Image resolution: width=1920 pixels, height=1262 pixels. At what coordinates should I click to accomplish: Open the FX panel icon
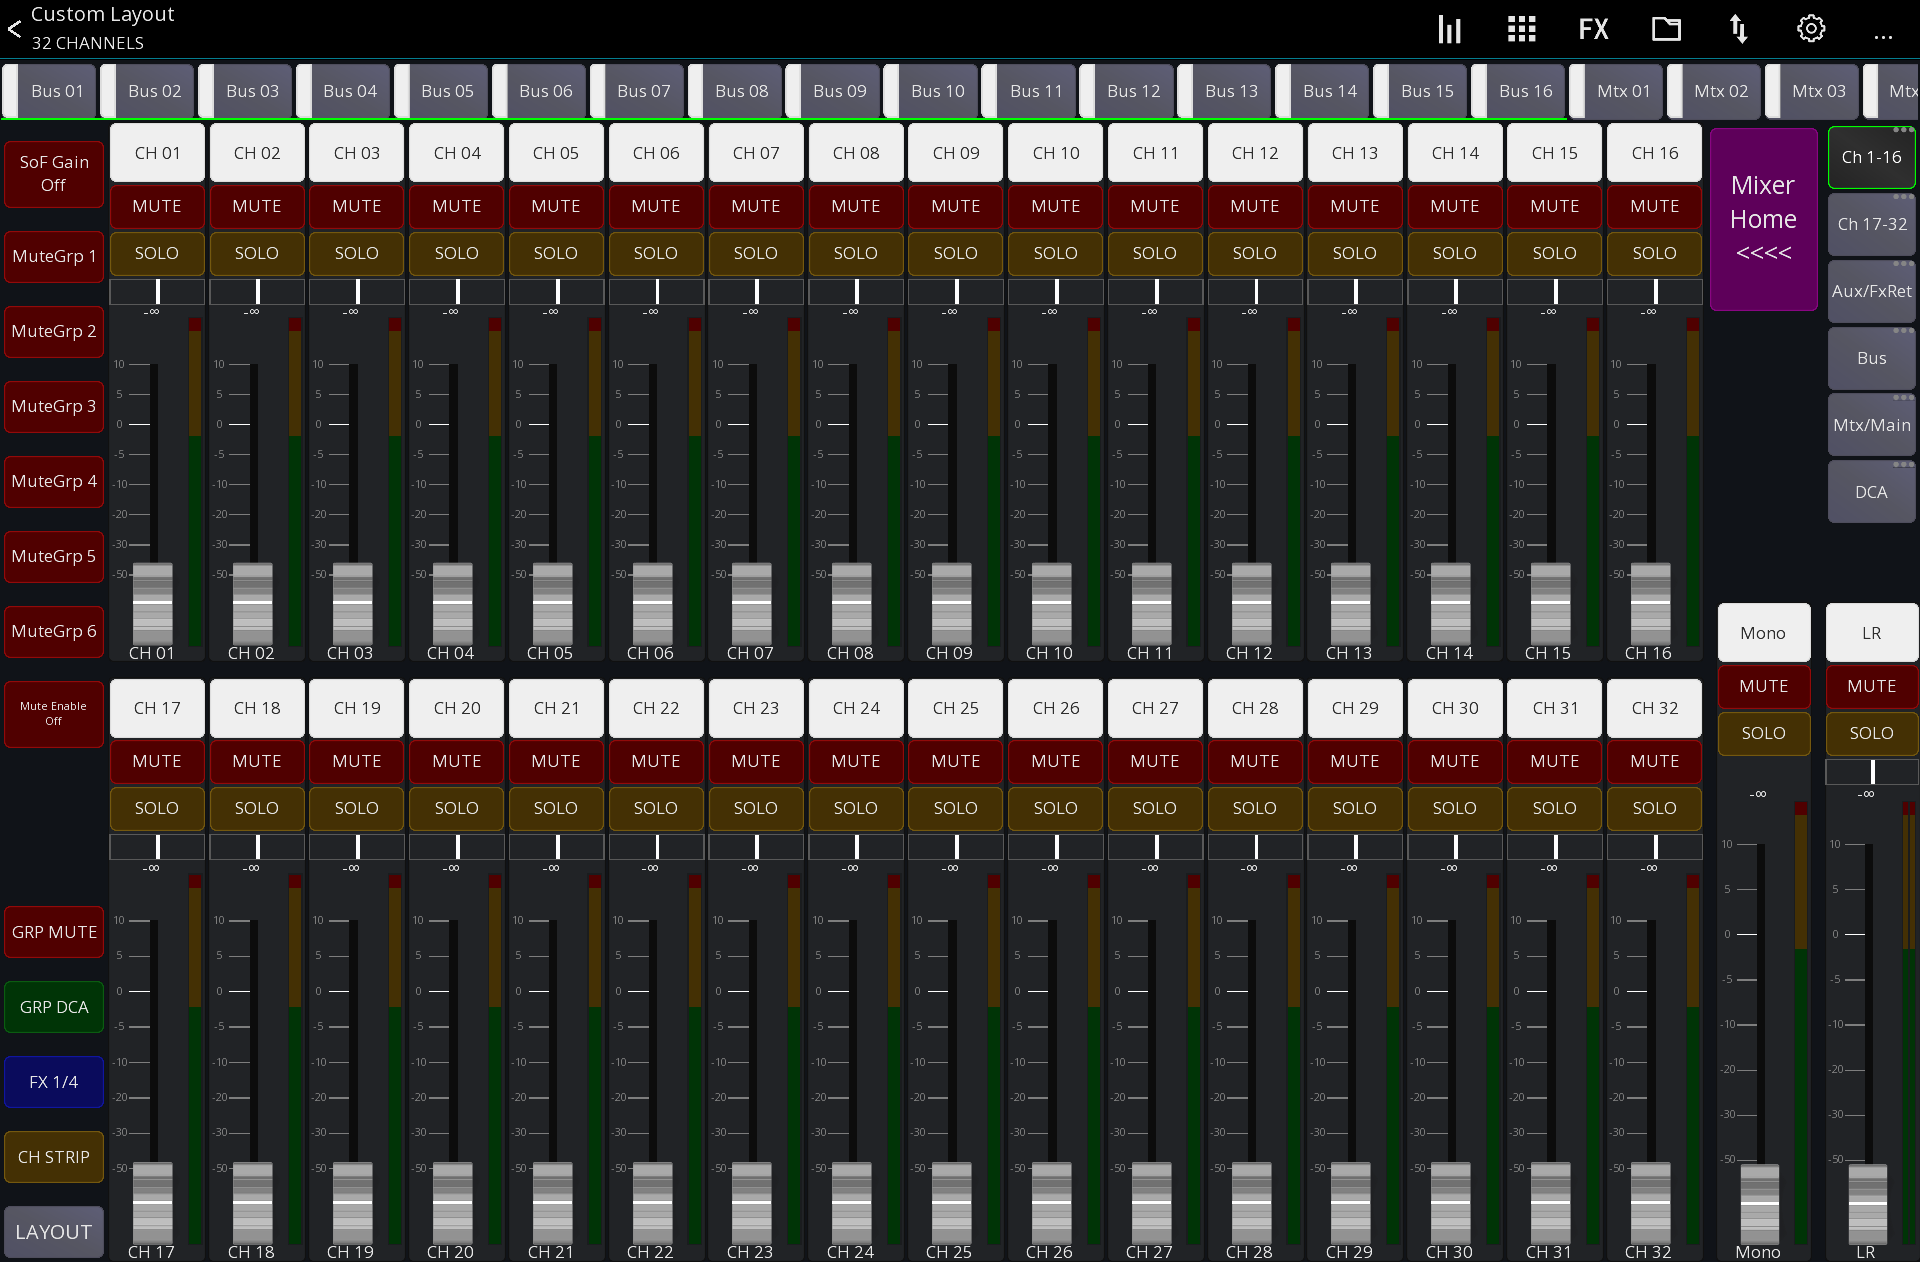pos(1593,29)
